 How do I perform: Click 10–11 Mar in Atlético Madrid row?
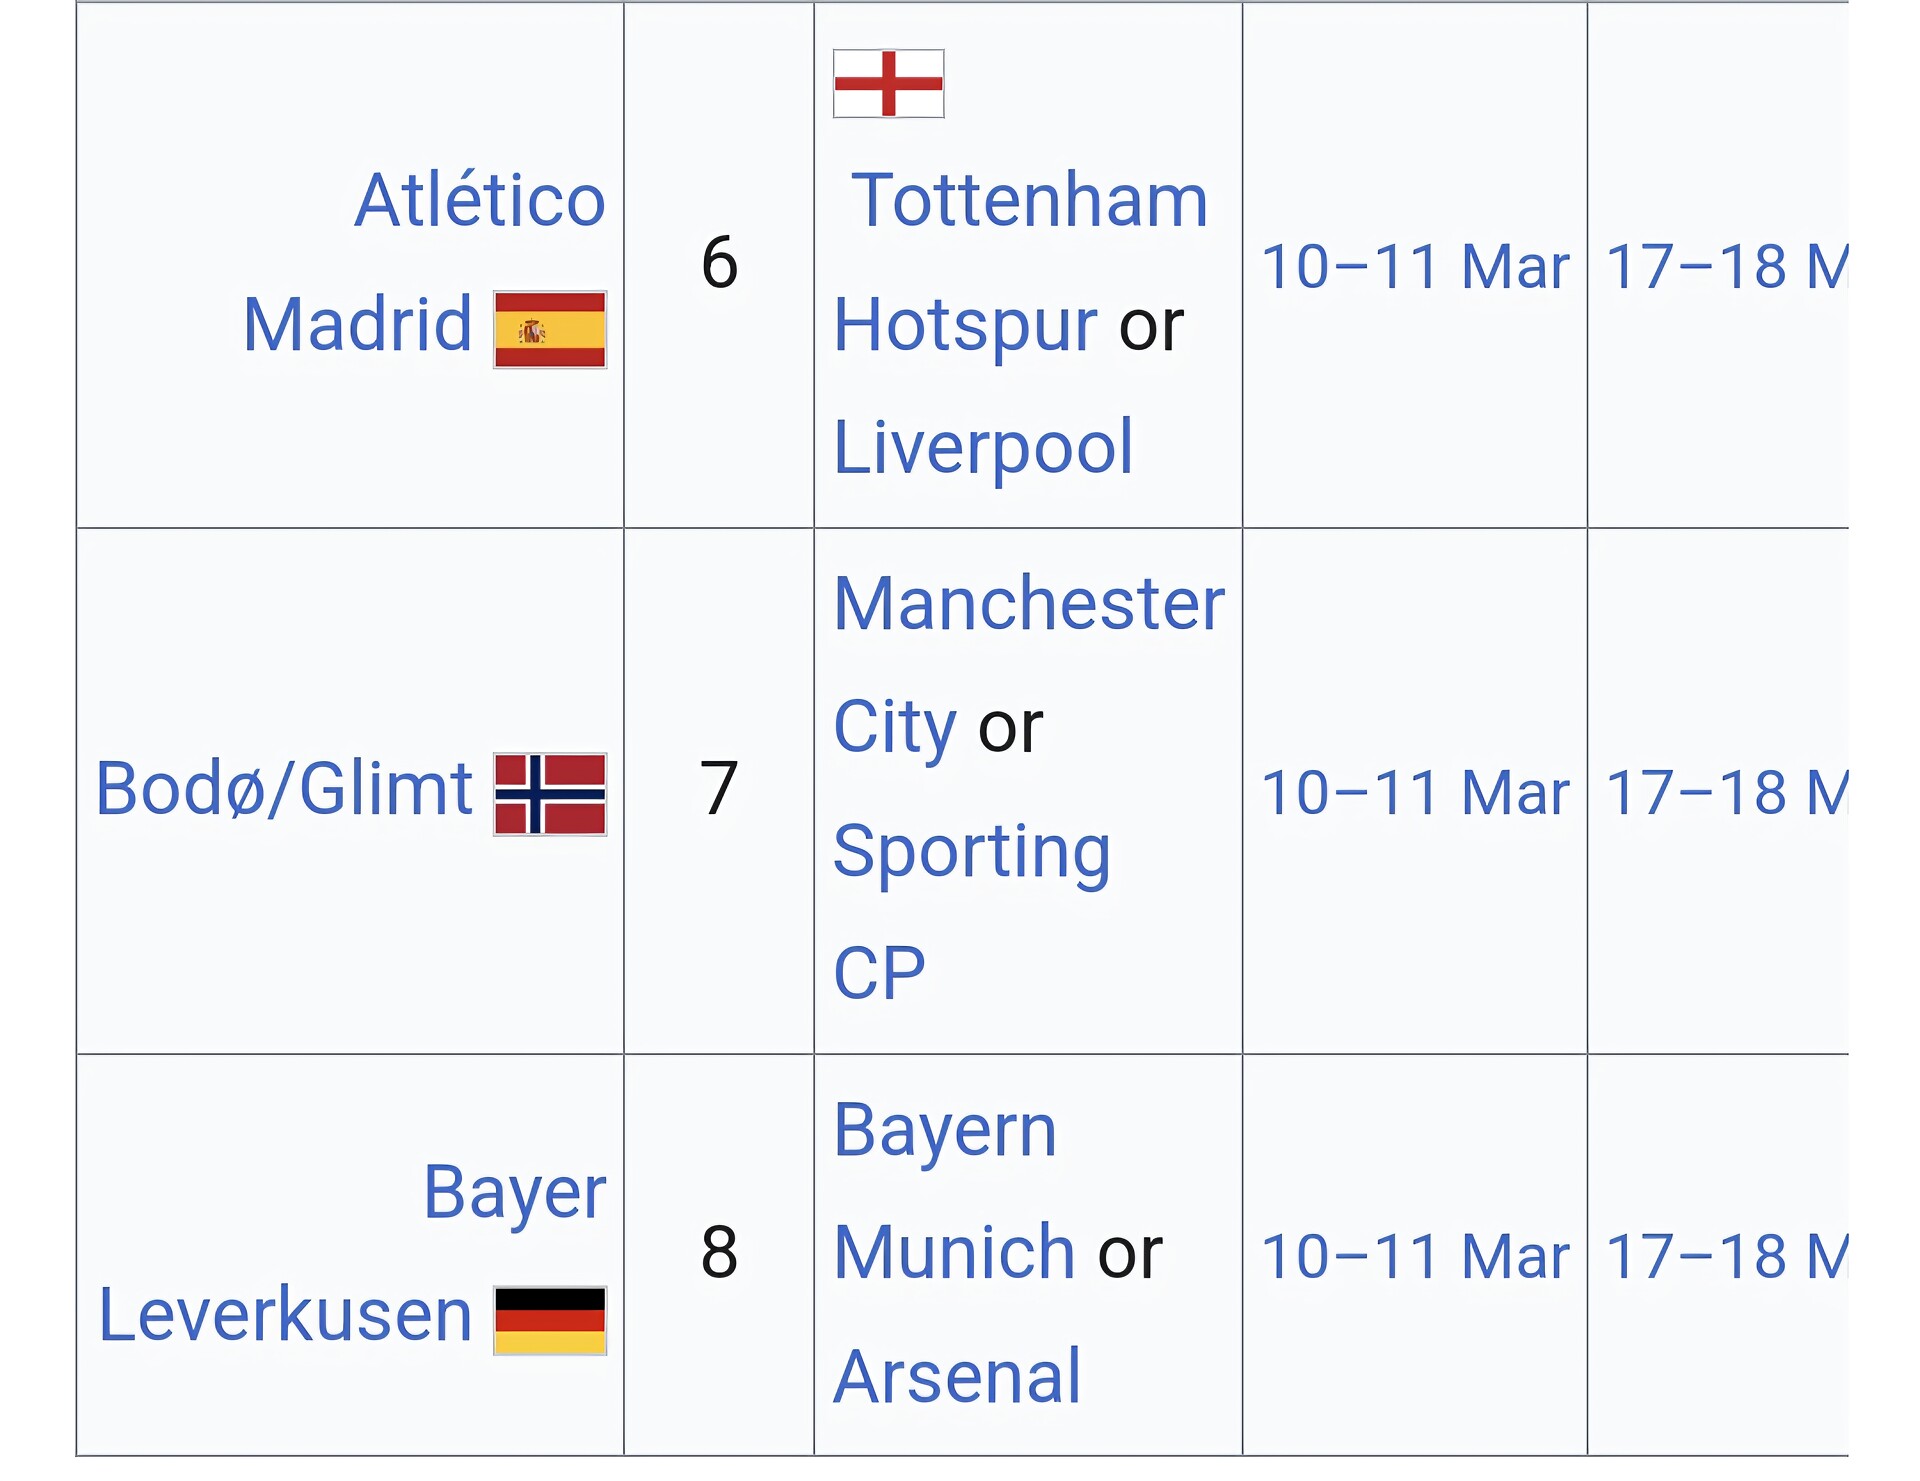tap(1414, 267)
